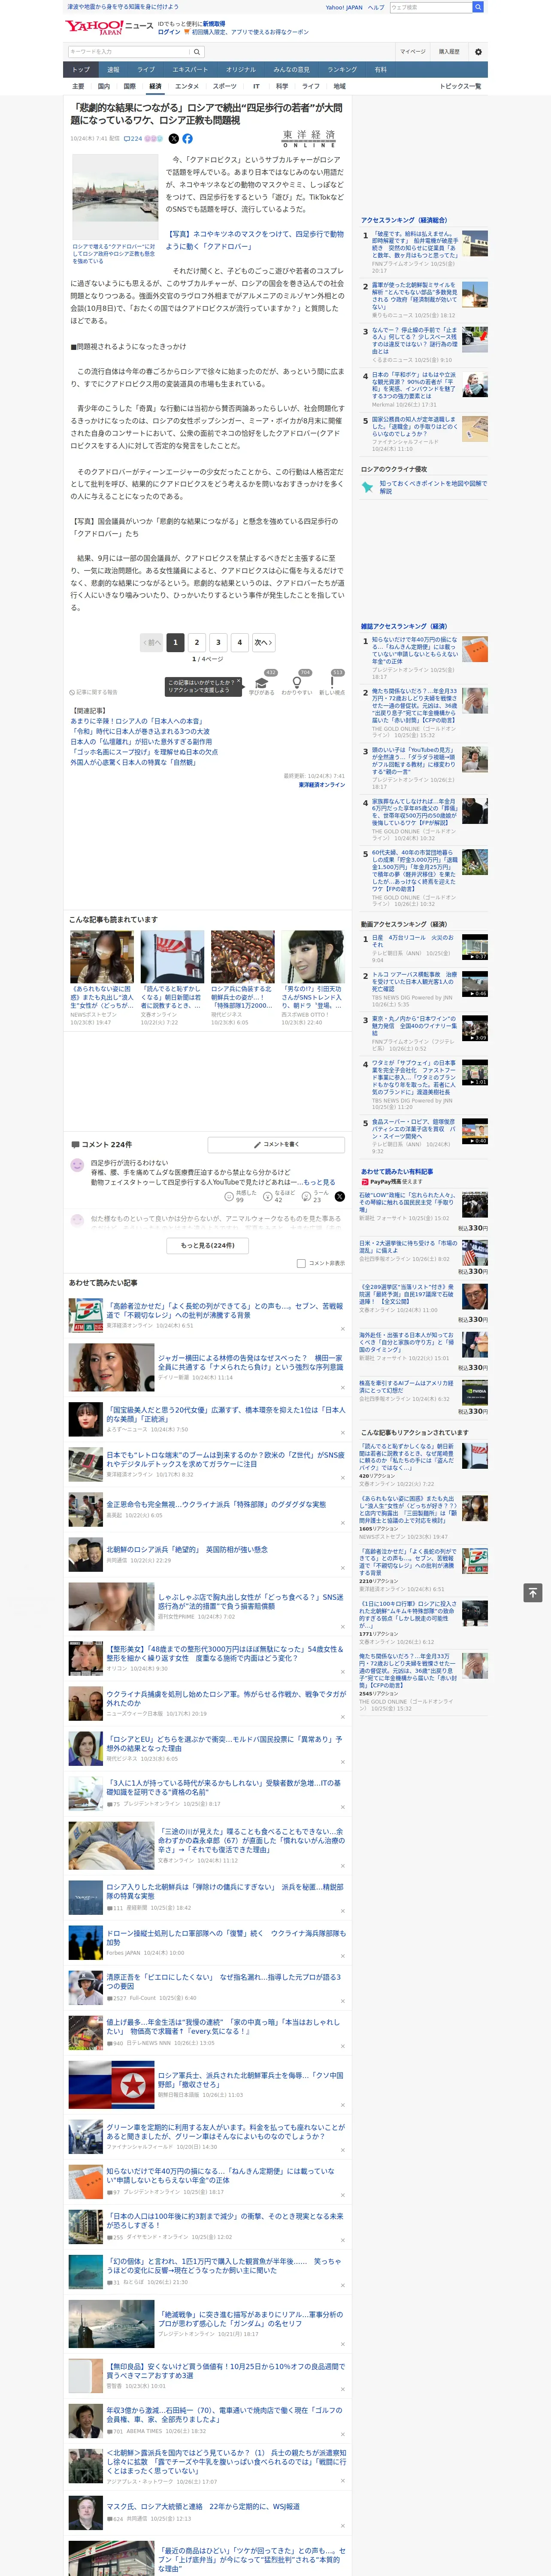Click the keyword search magnifier icon
551x2576 pixels.
(197, 52)
